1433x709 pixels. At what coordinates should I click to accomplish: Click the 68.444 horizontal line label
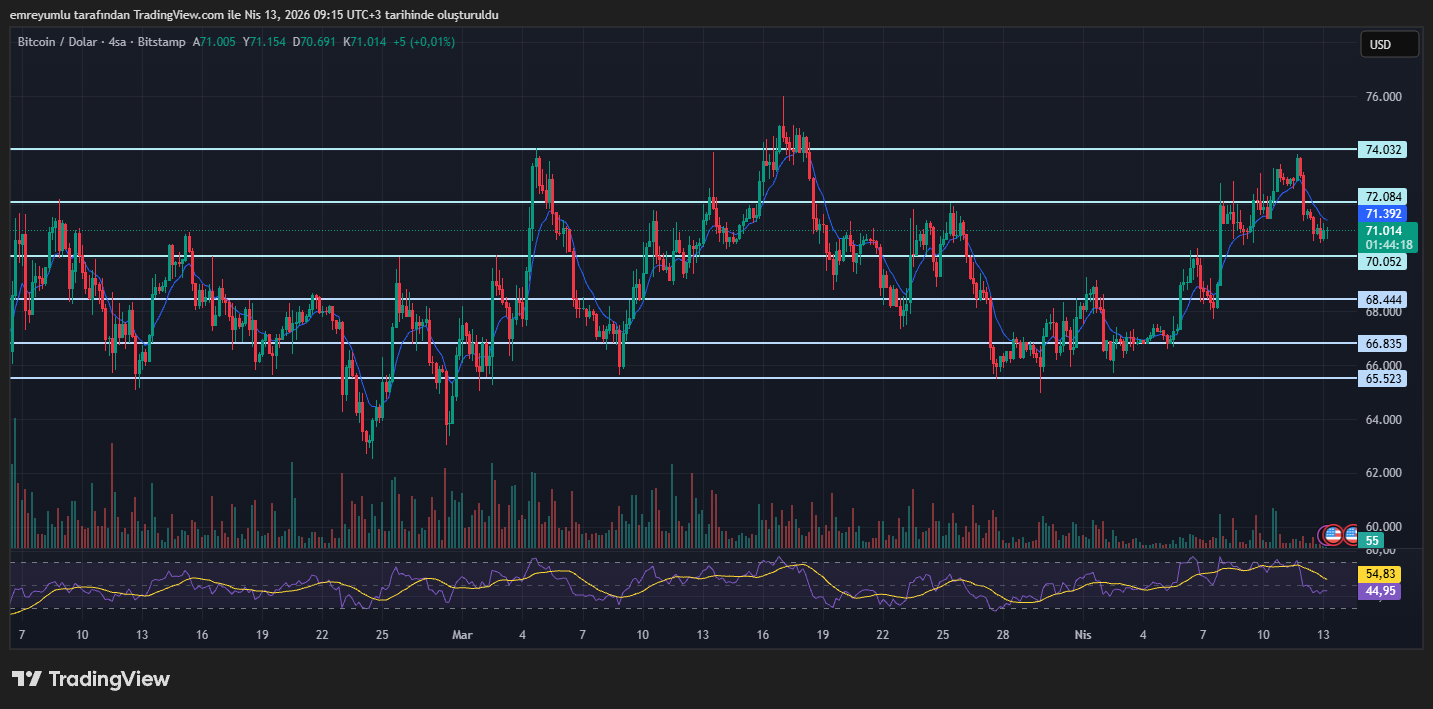coord(1384,299)
